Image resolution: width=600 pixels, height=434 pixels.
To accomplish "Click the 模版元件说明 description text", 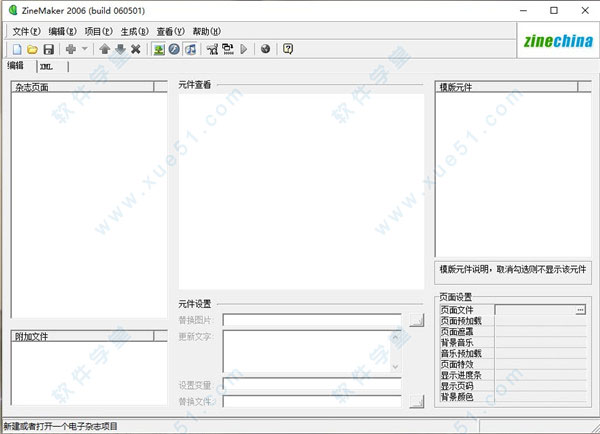I will pos(512,269).
